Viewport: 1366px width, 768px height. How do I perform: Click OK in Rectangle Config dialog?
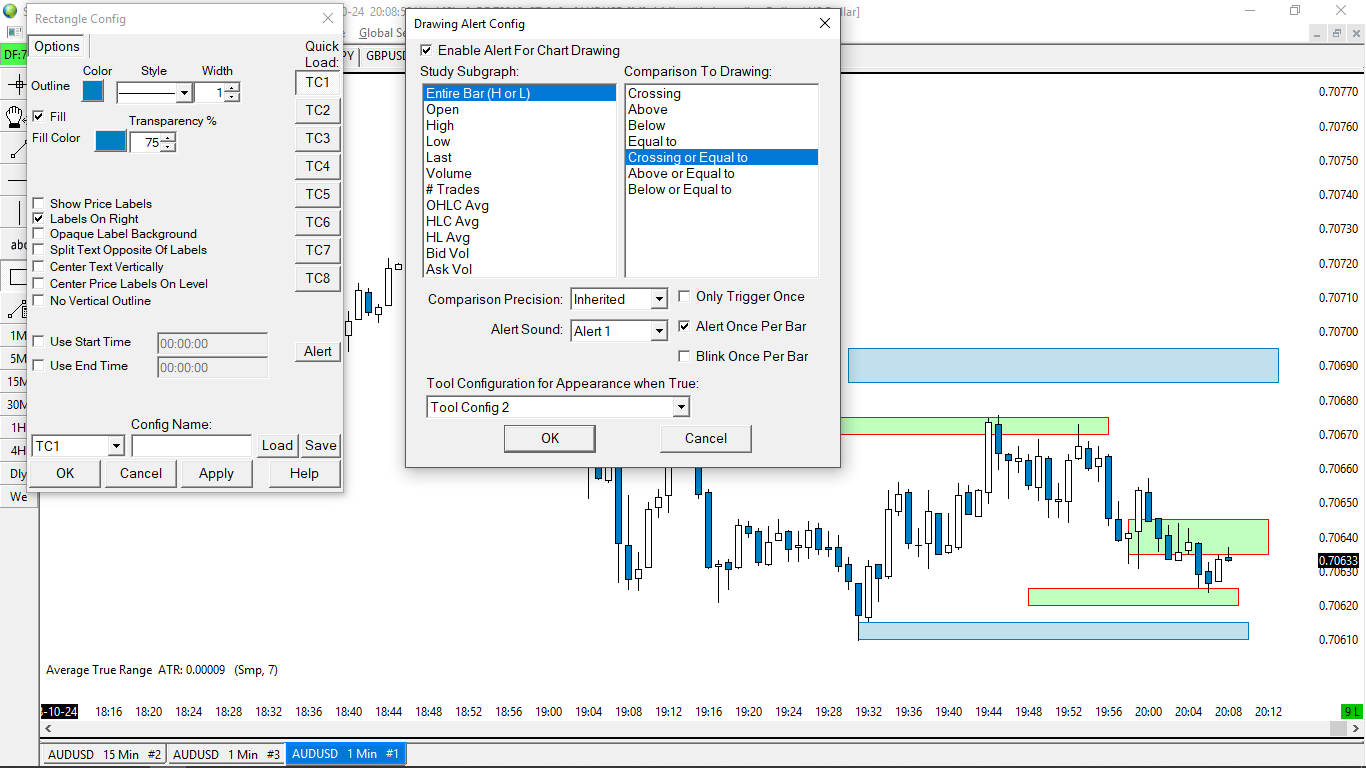point(65,473)
